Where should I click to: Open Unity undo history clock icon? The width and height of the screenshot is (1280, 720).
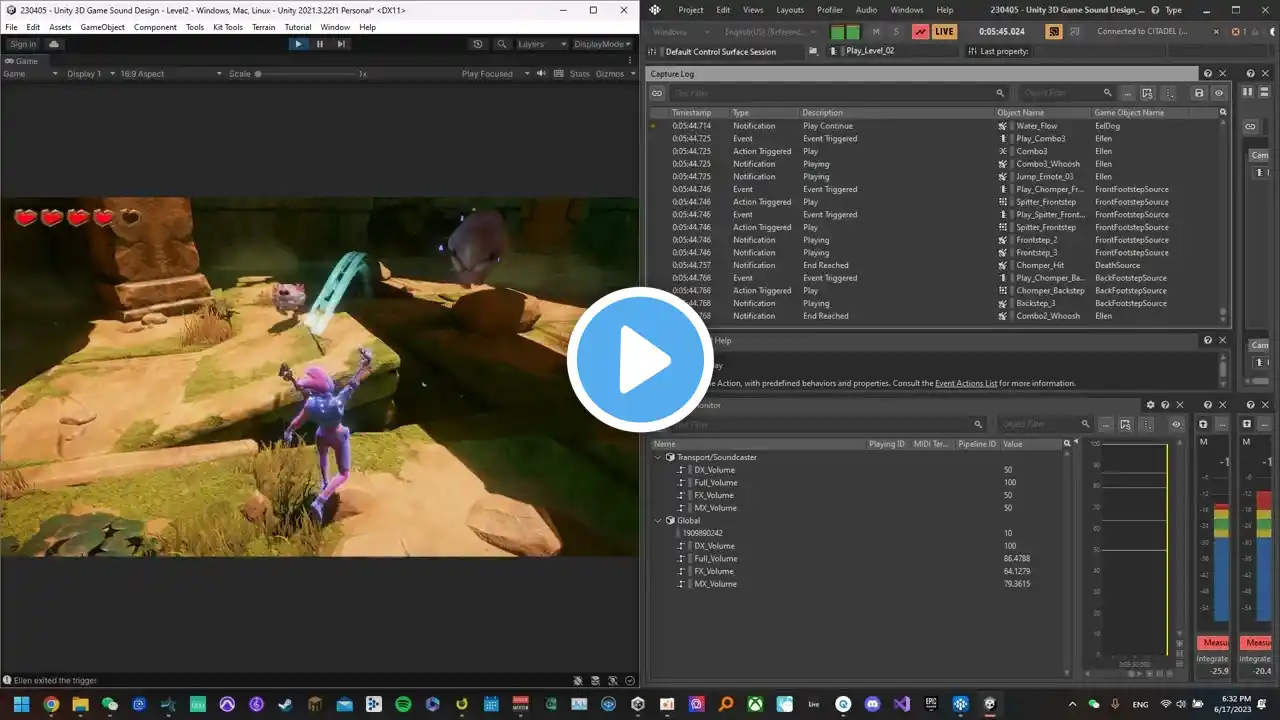tap(478, 44)
